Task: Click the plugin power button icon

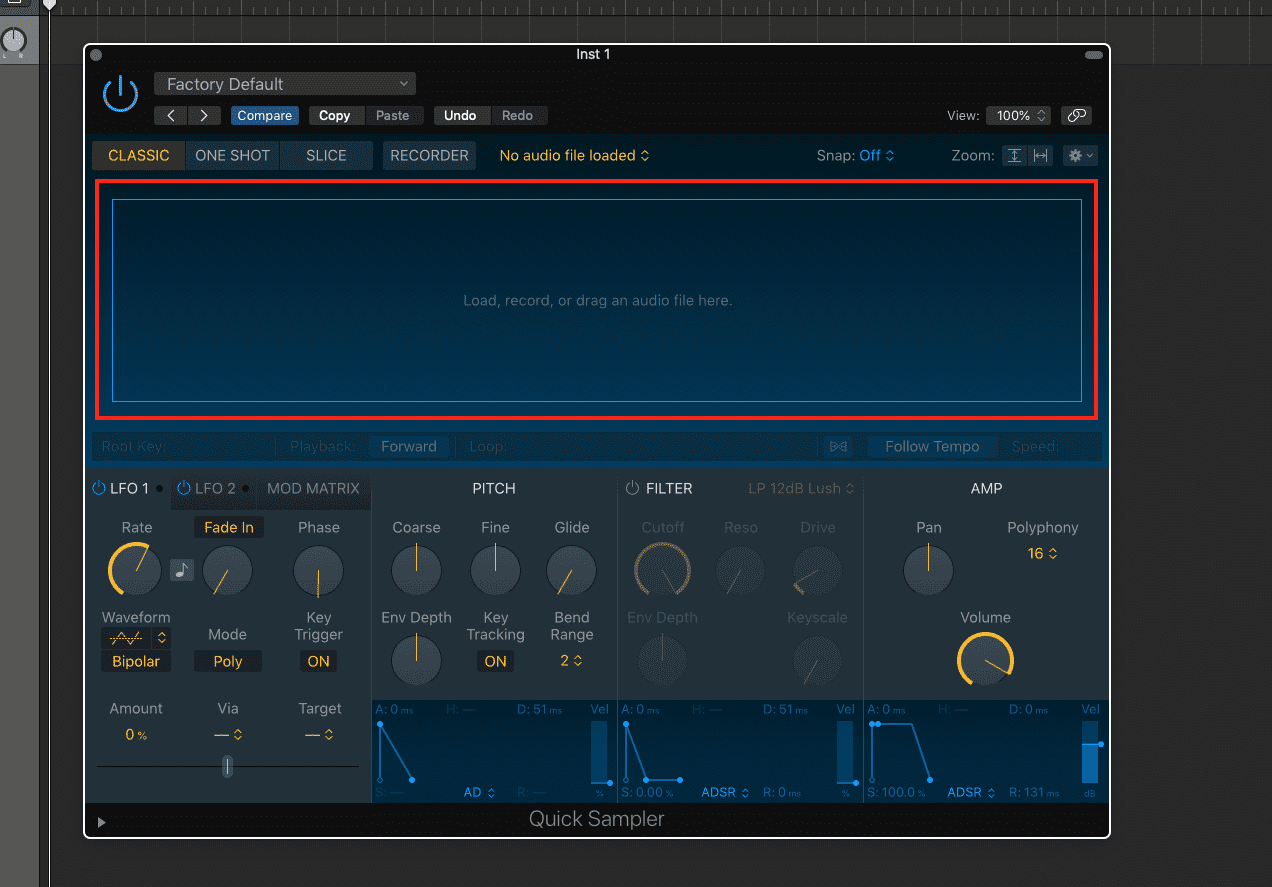Action: [x=120, y=94]
